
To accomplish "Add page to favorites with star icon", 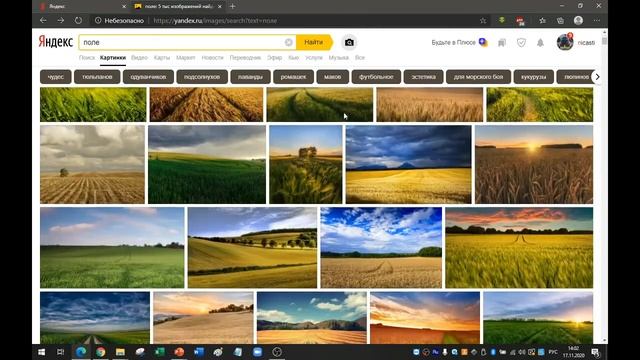I will 483,20.
